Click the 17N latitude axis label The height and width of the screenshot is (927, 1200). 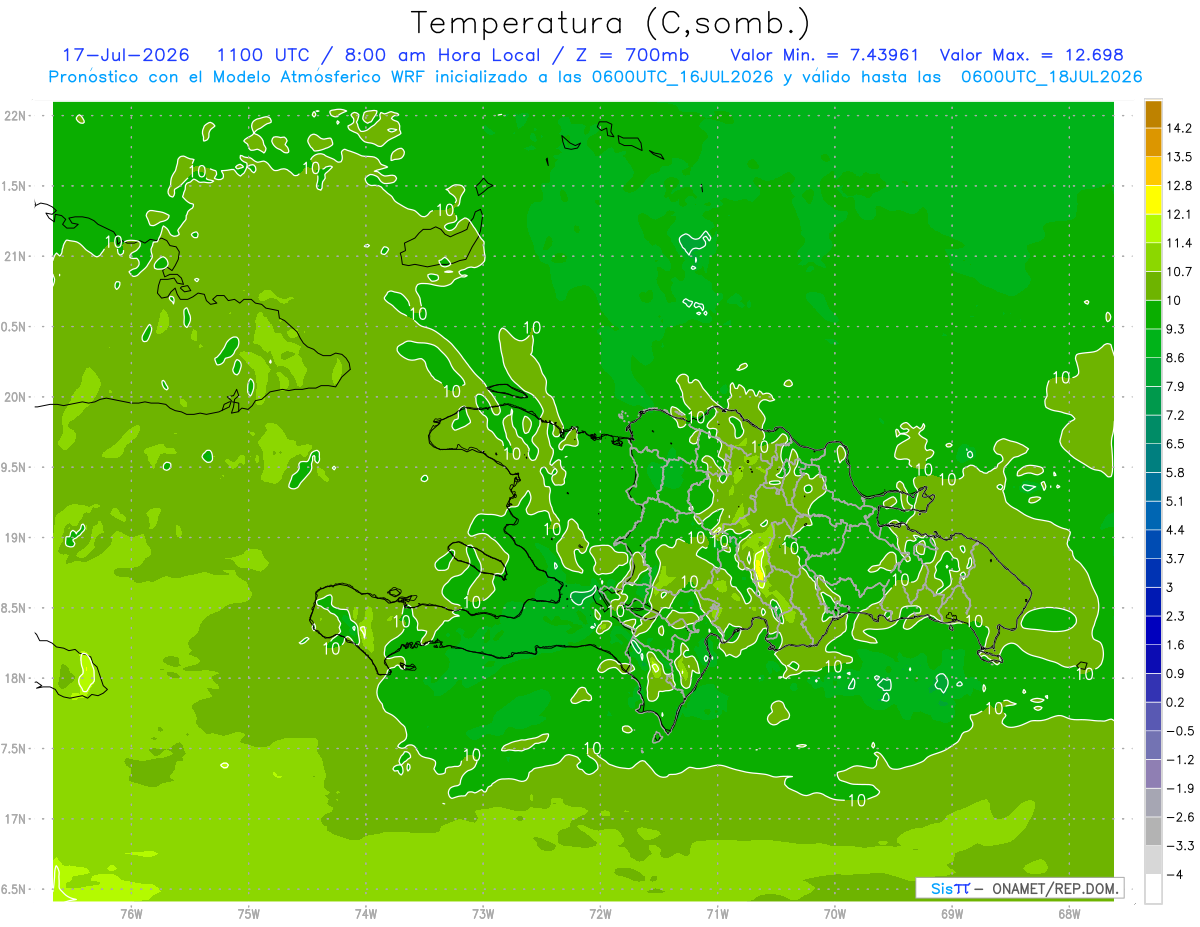(16, 819)
